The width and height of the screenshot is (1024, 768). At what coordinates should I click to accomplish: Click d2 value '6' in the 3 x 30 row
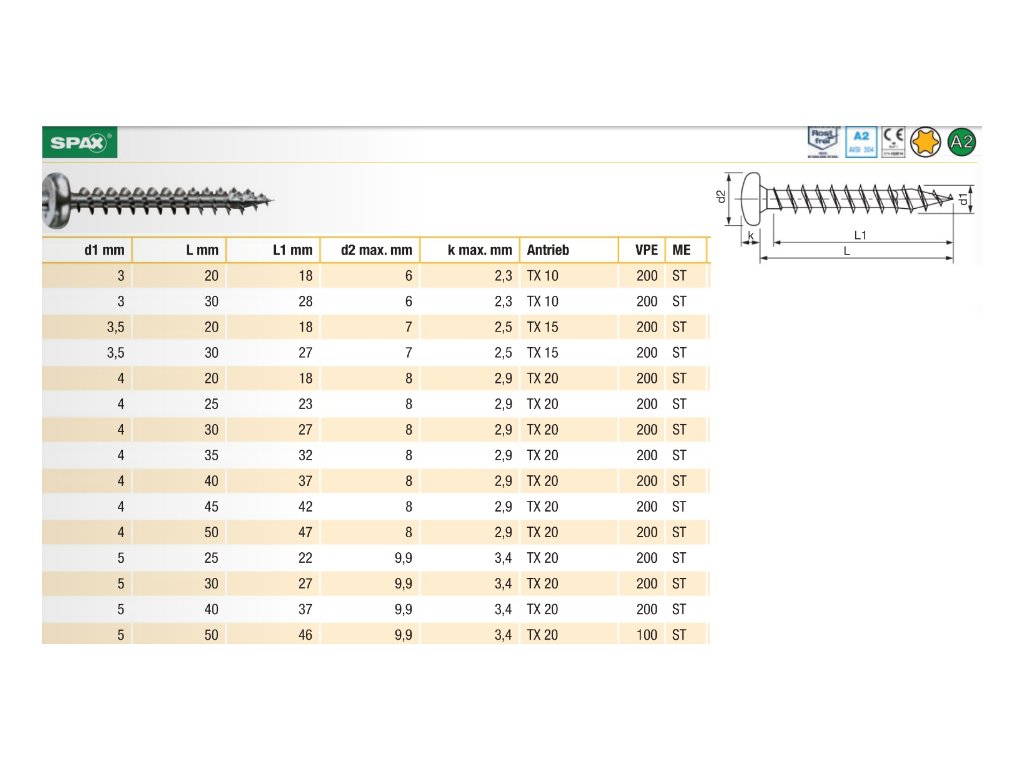(409, 302)
